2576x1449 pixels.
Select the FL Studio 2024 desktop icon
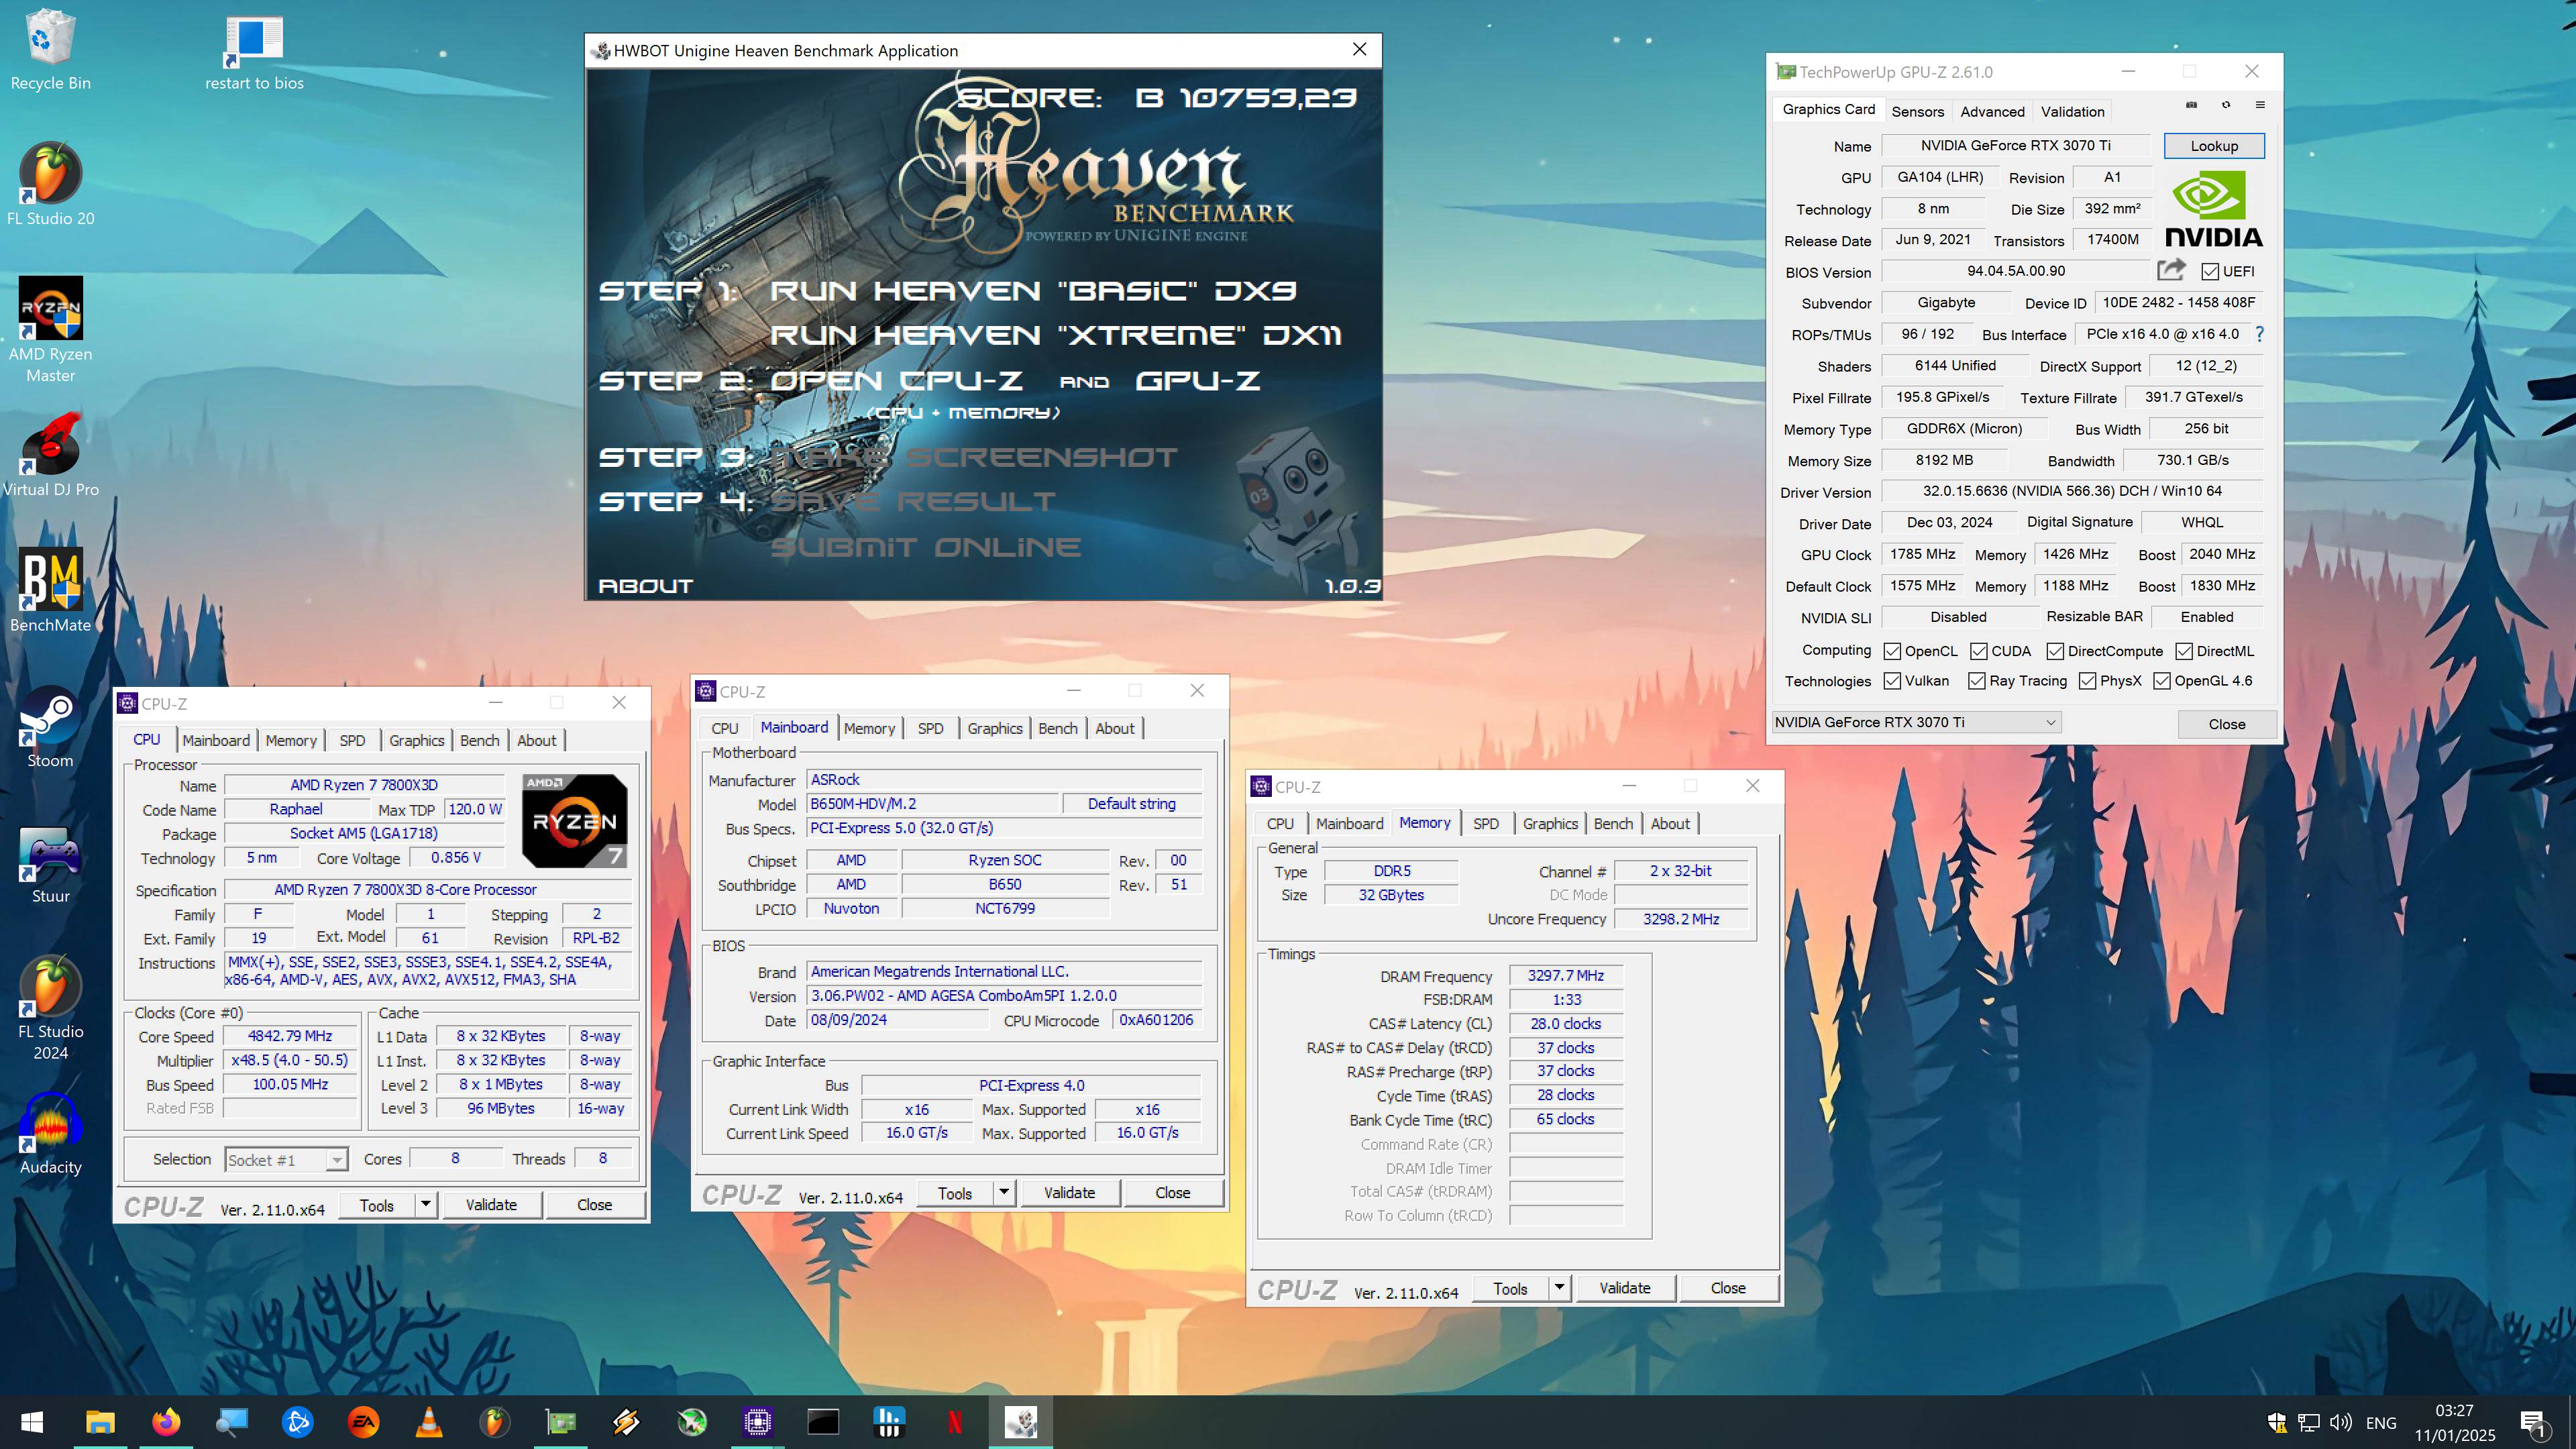pos(50,1008)
